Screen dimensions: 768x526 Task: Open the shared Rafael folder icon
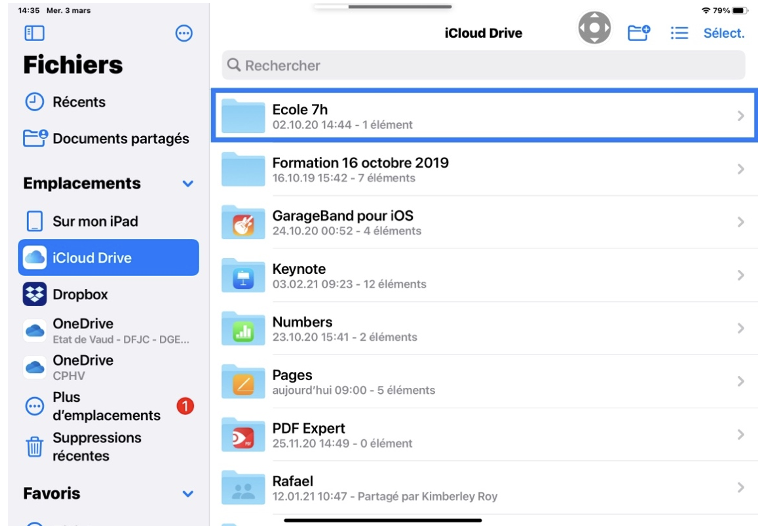click(x=243, y=488)
